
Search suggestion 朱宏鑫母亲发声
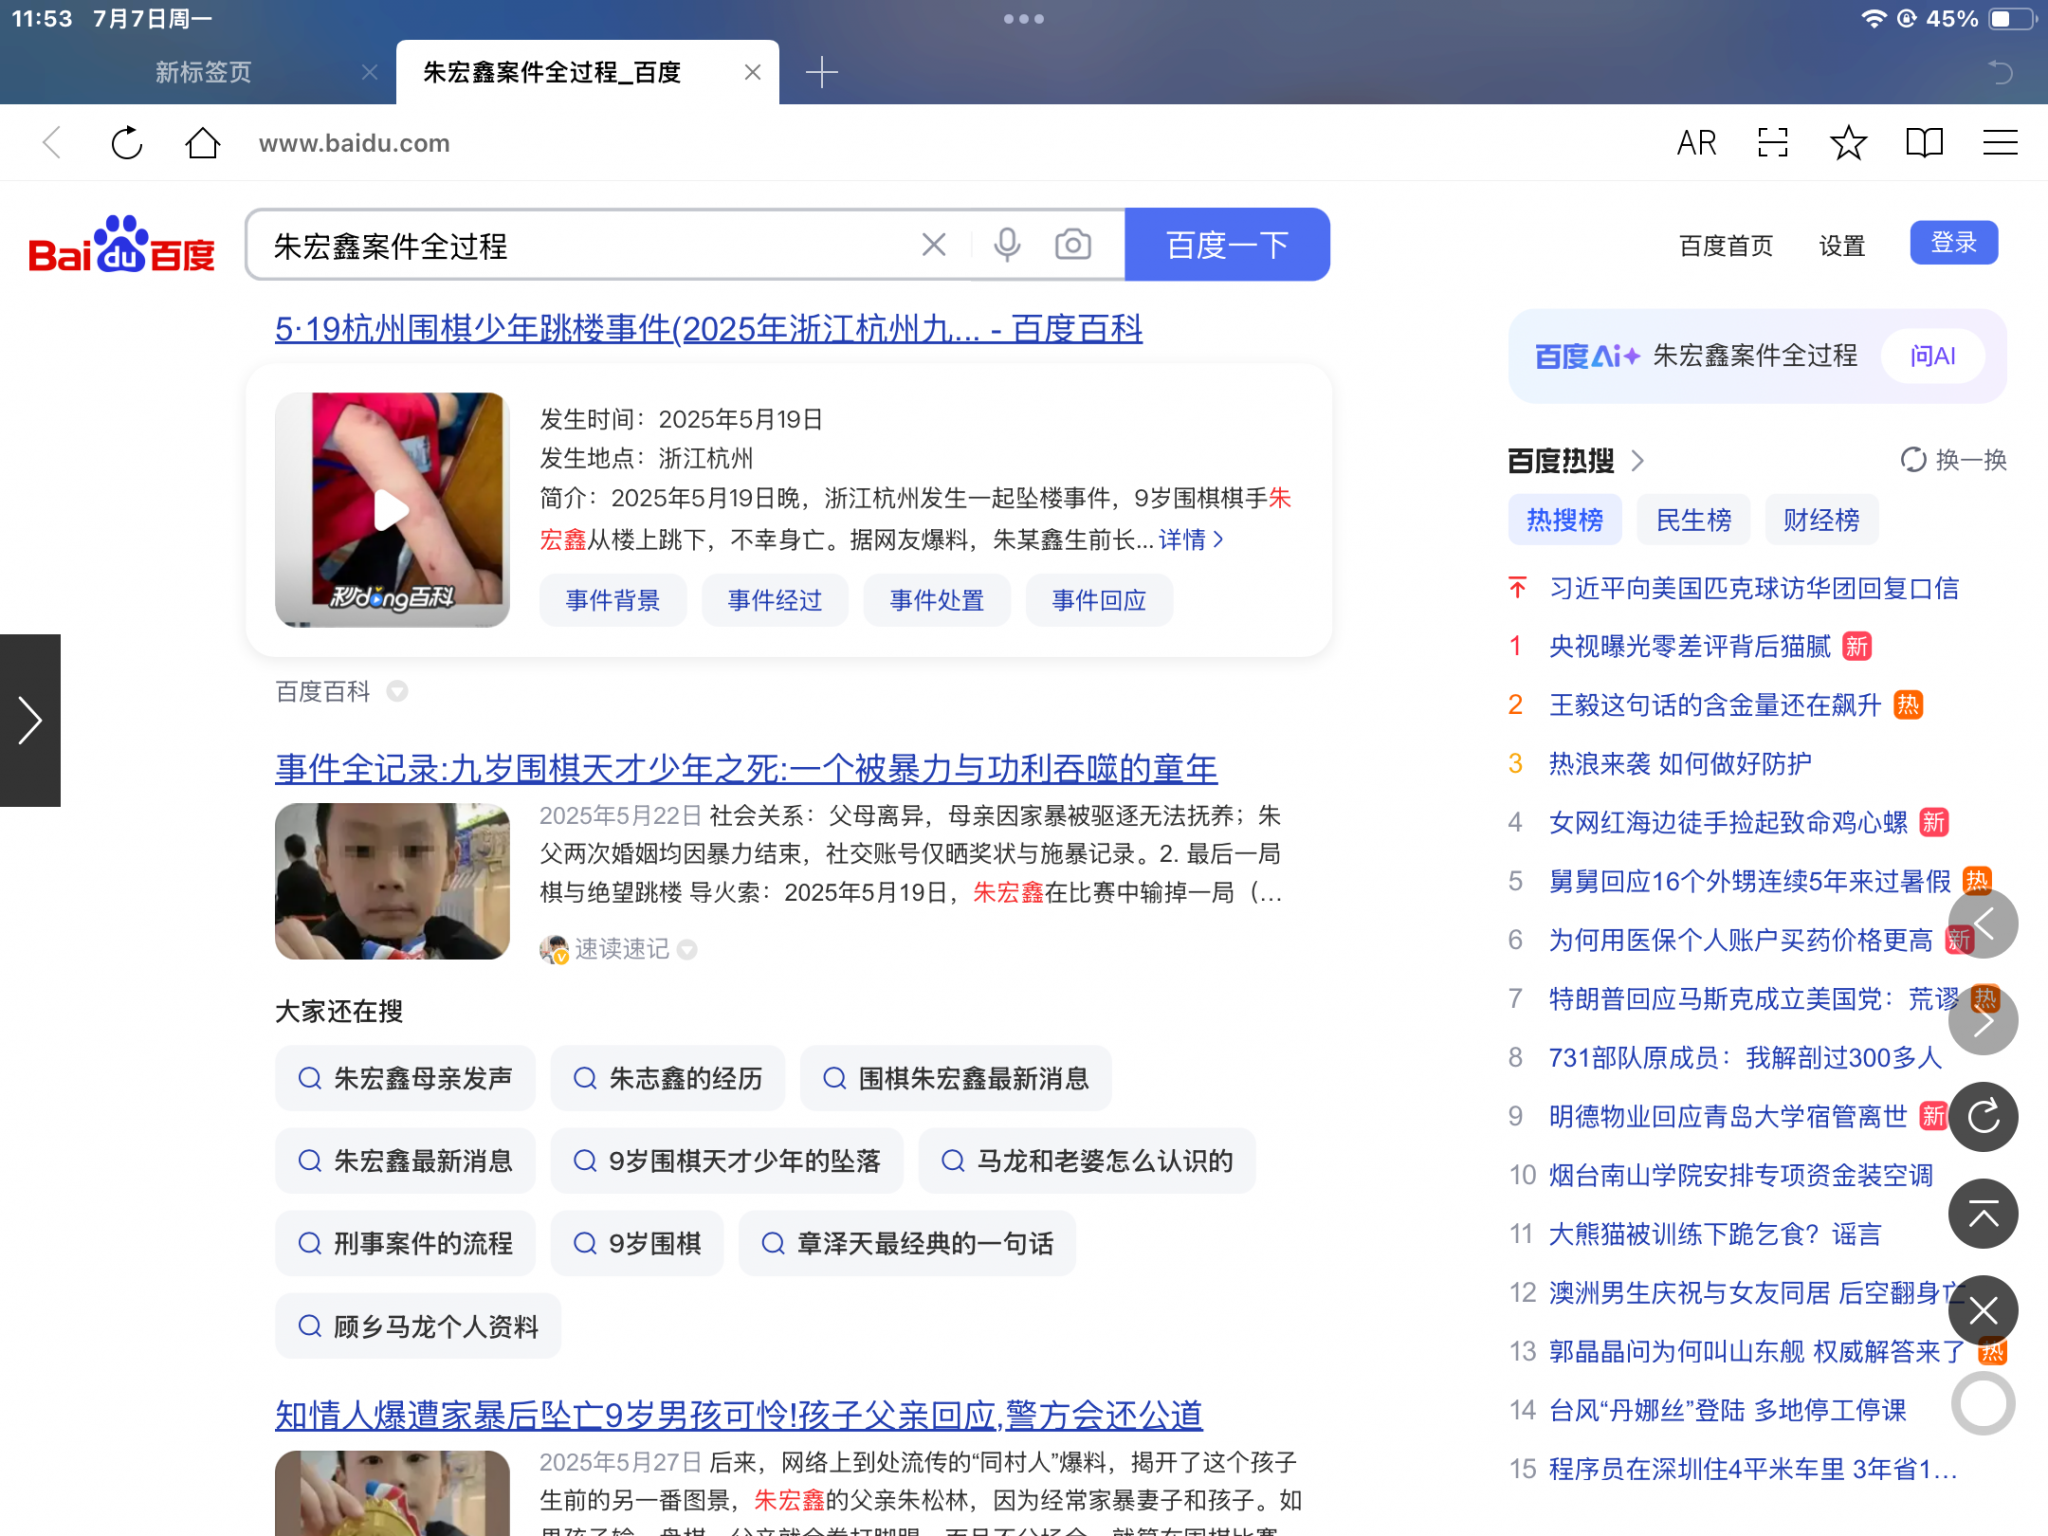click(x=405, y=1078)
